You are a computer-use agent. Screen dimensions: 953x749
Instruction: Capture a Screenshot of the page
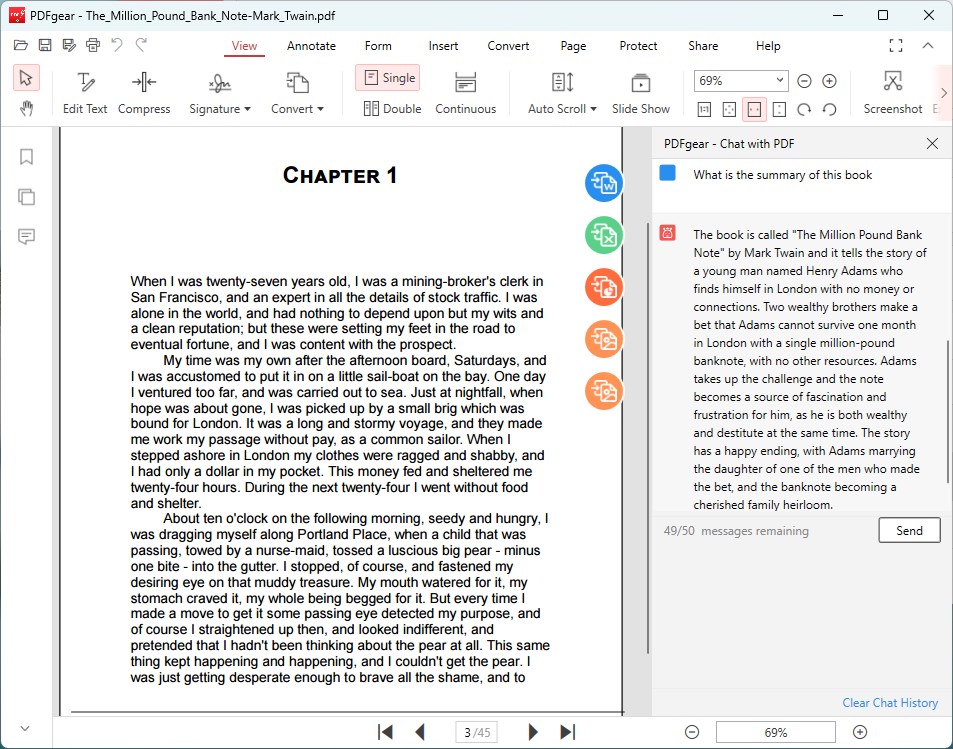891,90
